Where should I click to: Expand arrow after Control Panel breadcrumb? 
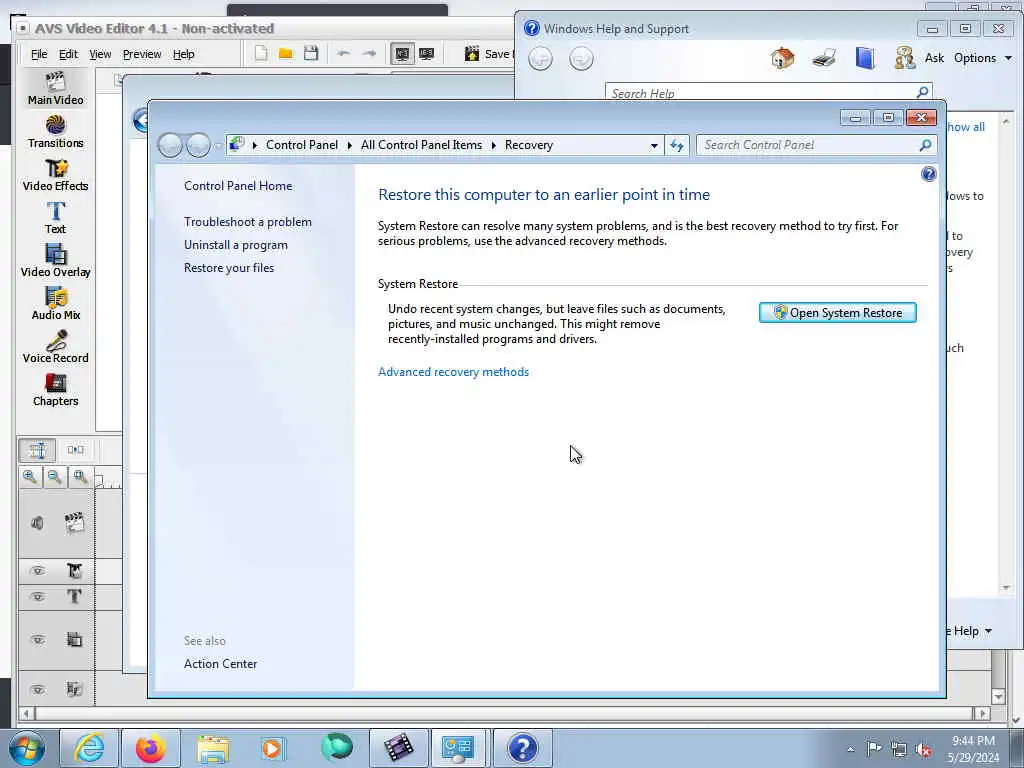pyautogui.click(x=349, y=145)
